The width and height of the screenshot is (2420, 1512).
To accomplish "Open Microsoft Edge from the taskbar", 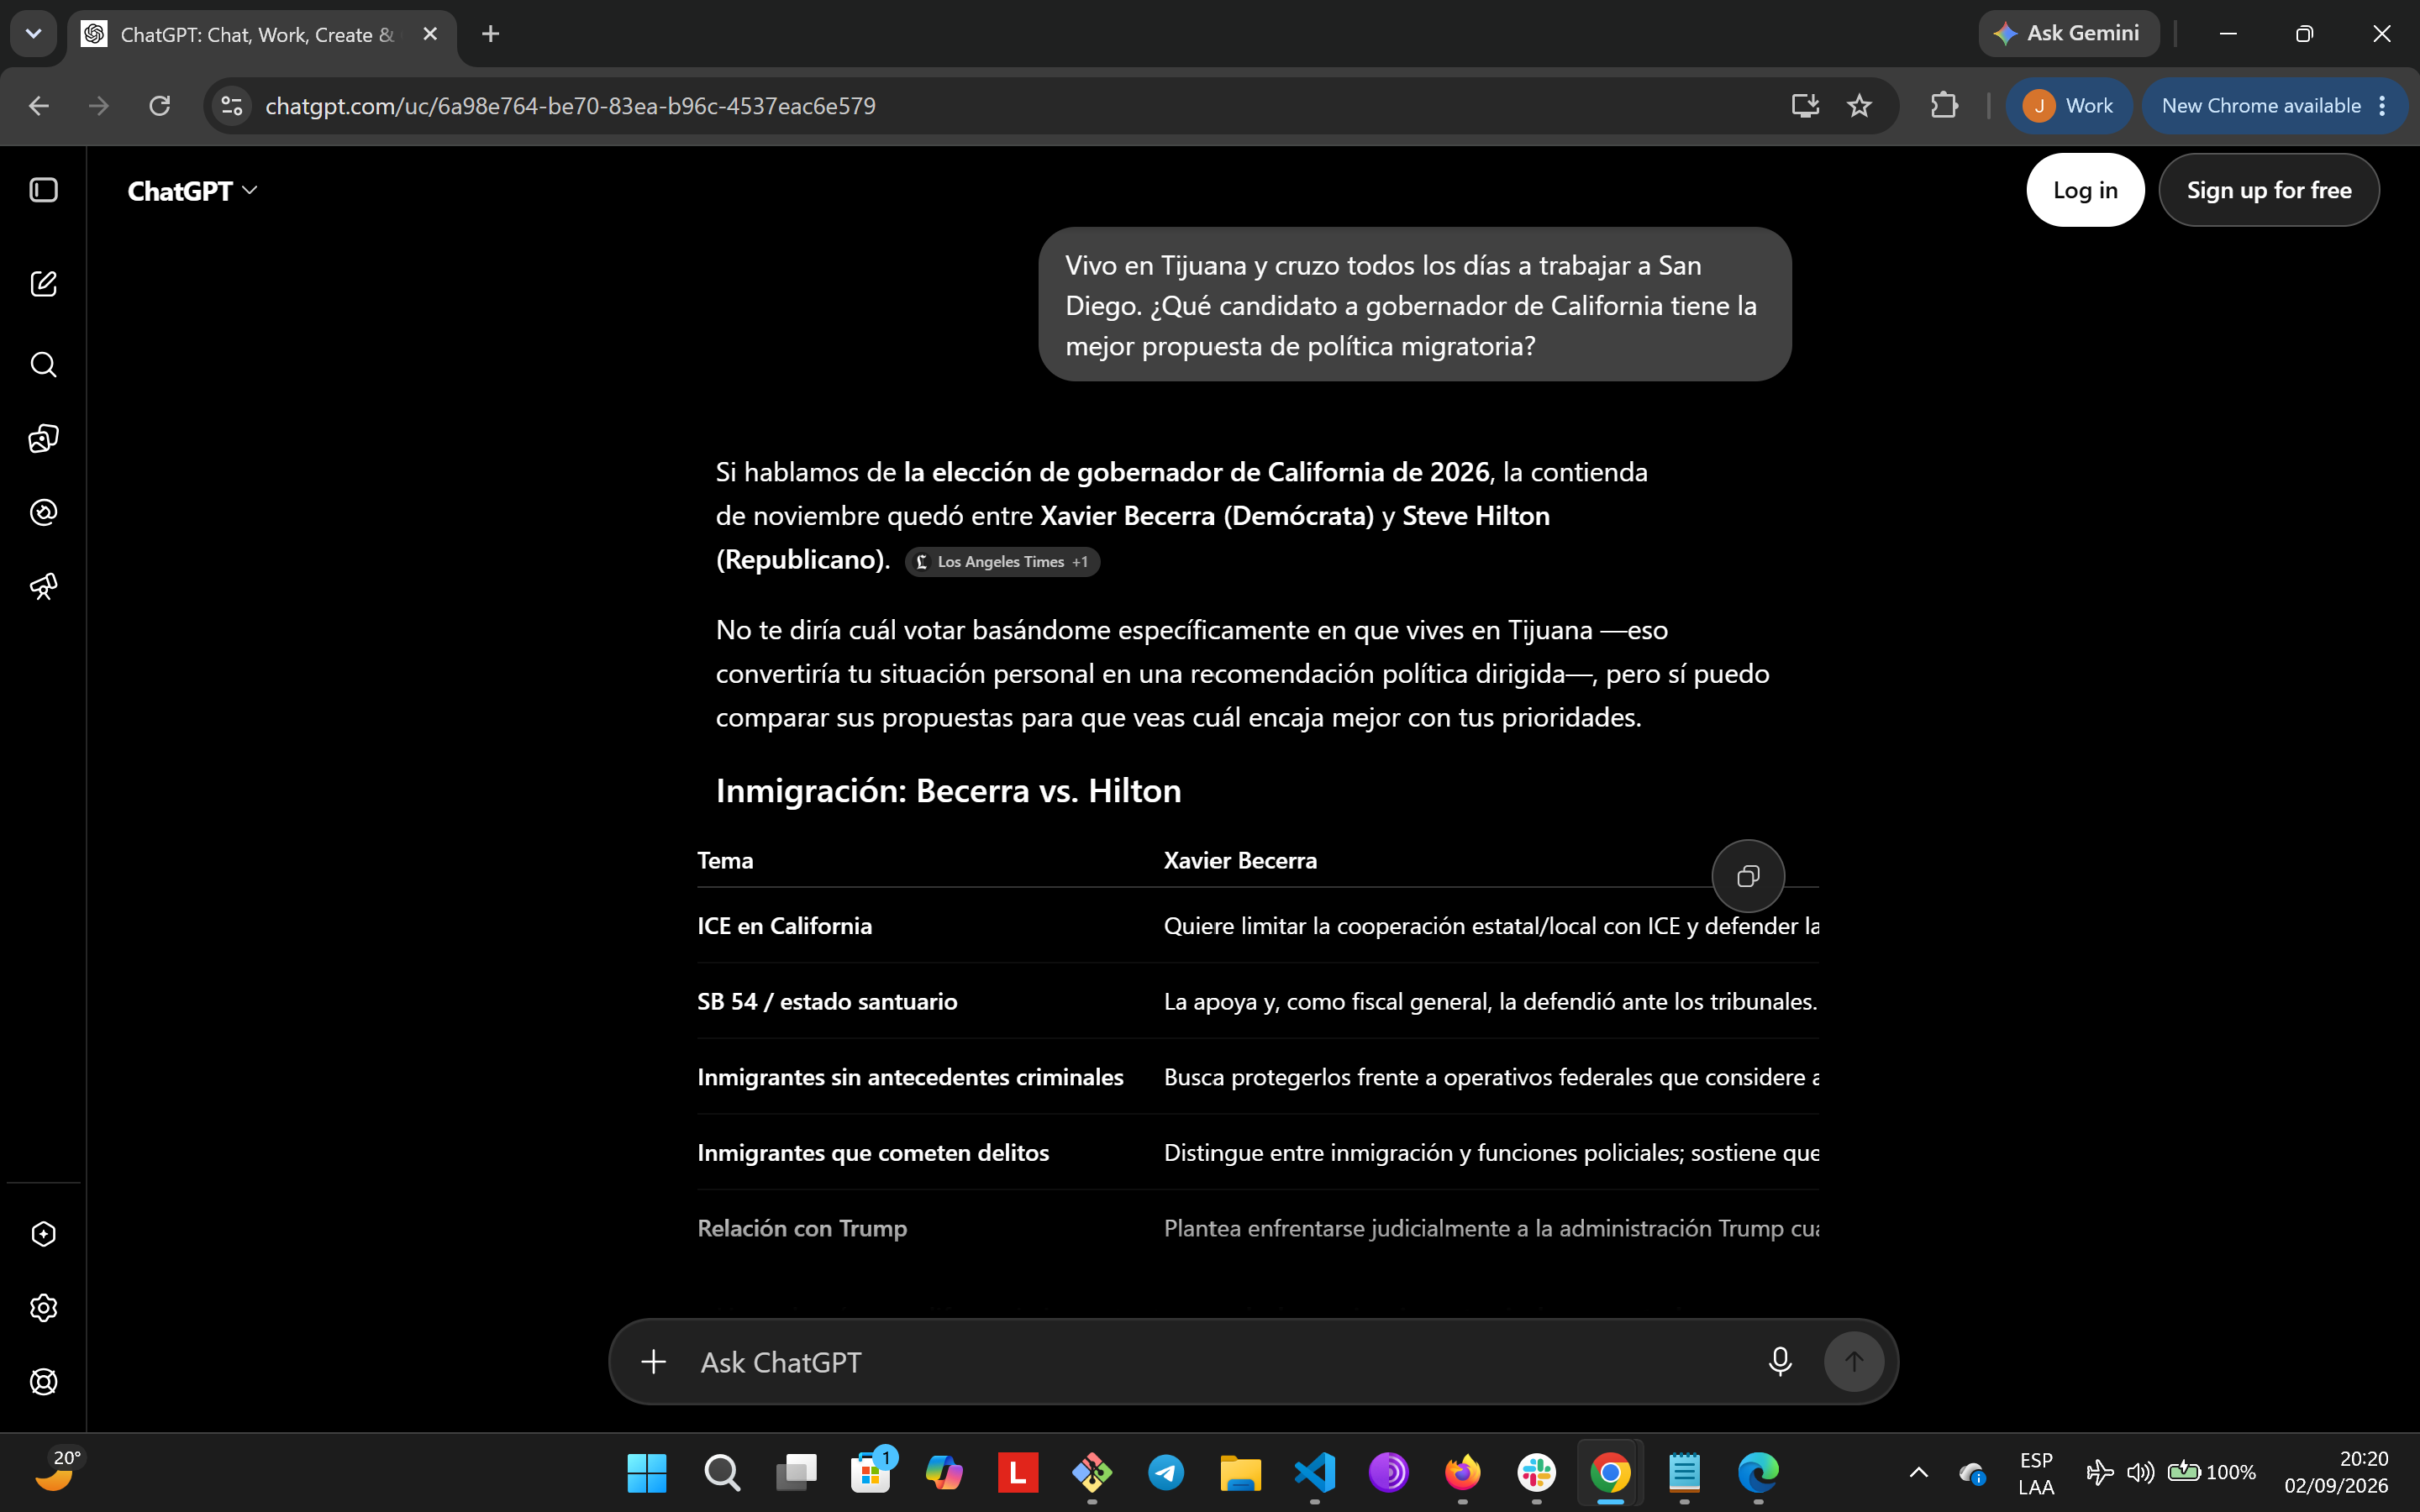I will [1758, 1472].
